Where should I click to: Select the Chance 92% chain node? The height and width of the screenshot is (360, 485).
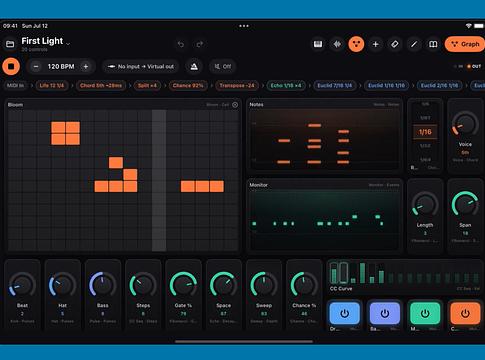(188, 86)
